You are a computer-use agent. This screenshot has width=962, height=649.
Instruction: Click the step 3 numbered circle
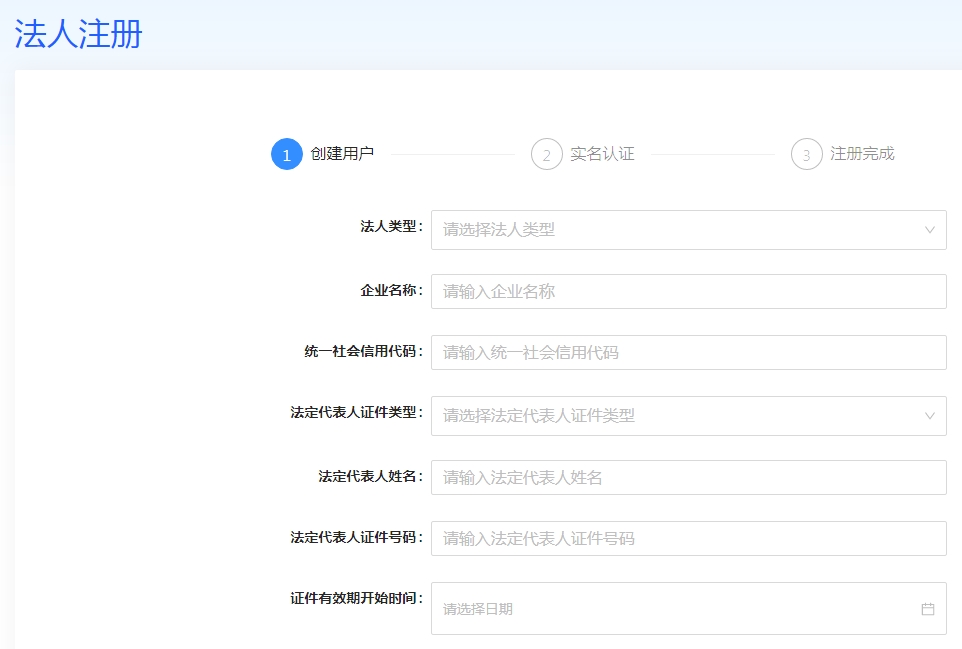pyautogui.click(x=807, y=154)
